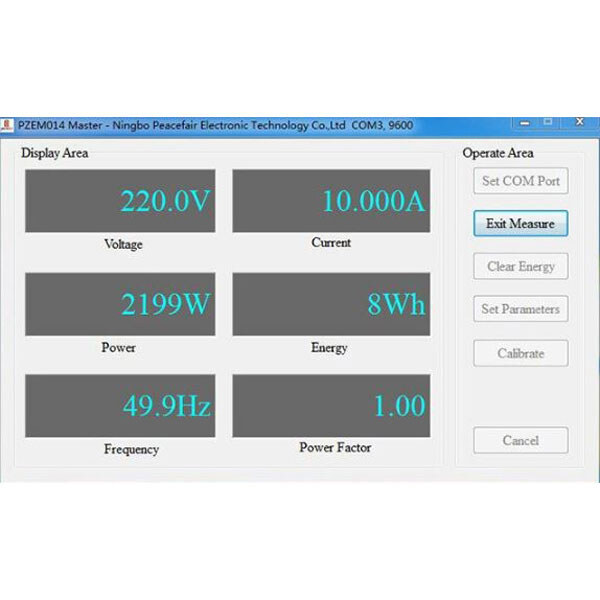Open Set Parameters
Viewport: 600px width, 600px height.
pyautogui.click(x=520, y=309)
